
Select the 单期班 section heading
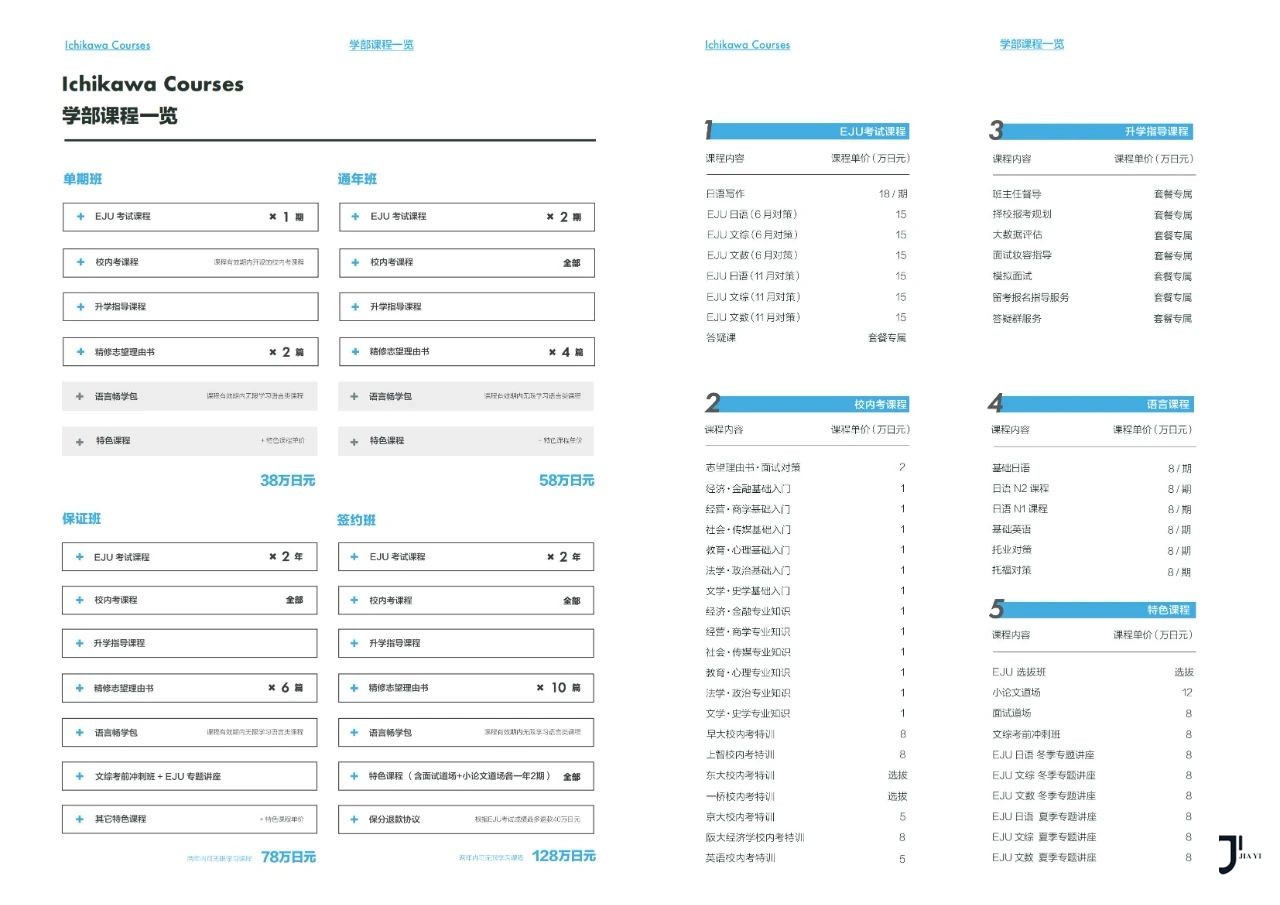[x=82, y=179]
